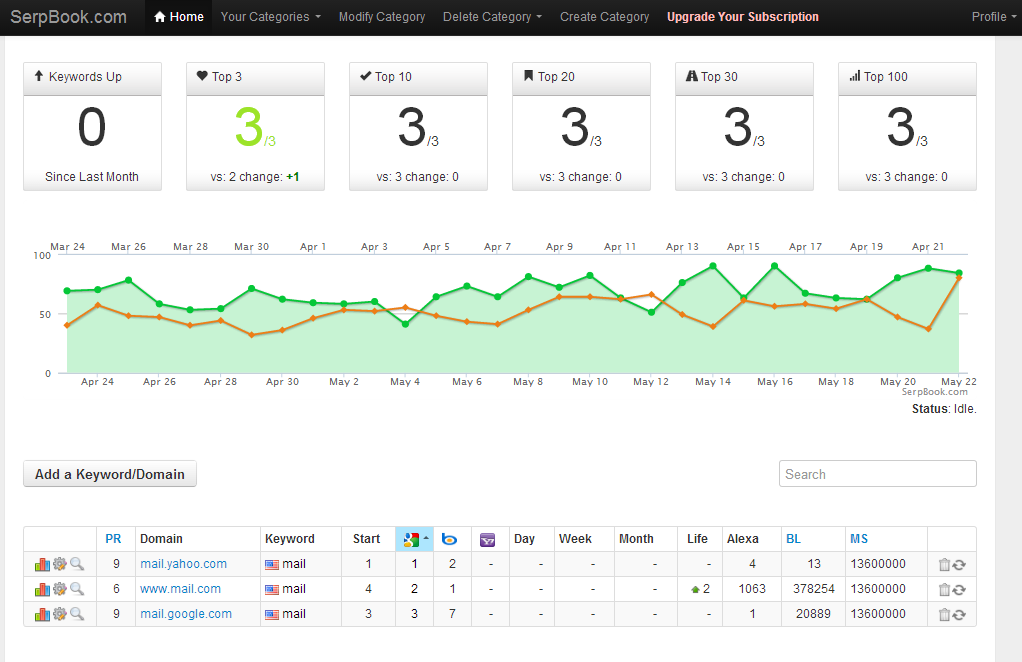Open settings gear for mail.google.com row

pos(59,613)
